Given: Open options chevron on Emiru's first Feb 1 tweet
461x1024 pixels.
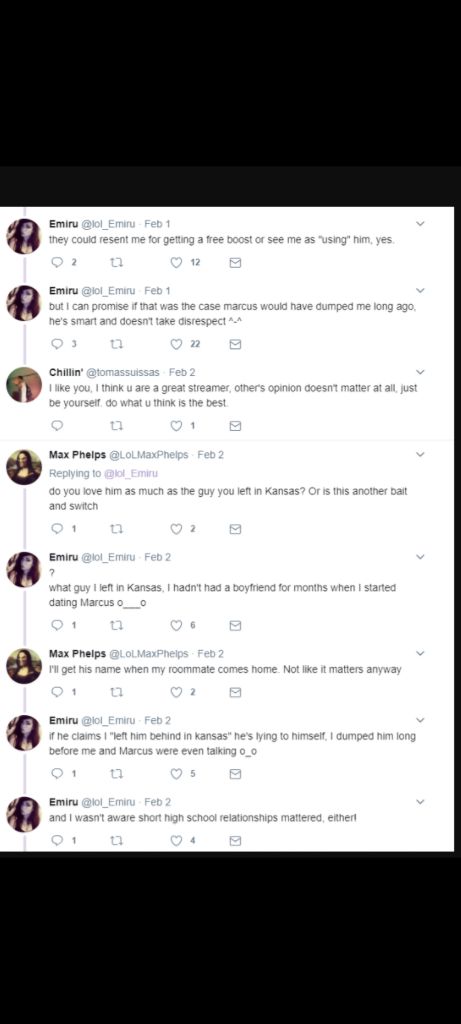Looking at the screenshot, I should tap(420, 224).
